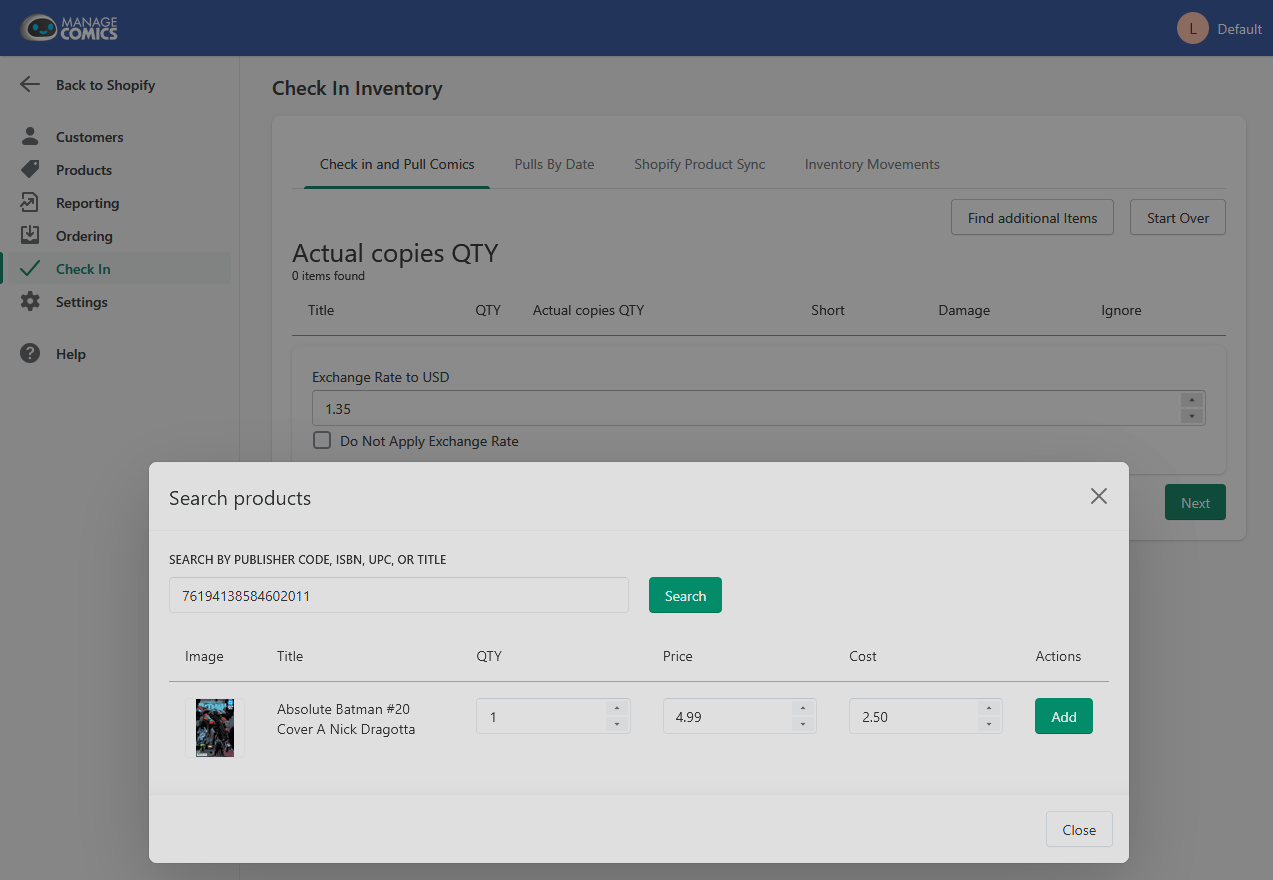Click Back to Shopify link
This screenshot has height=880, width=1273.
point(105,85)
